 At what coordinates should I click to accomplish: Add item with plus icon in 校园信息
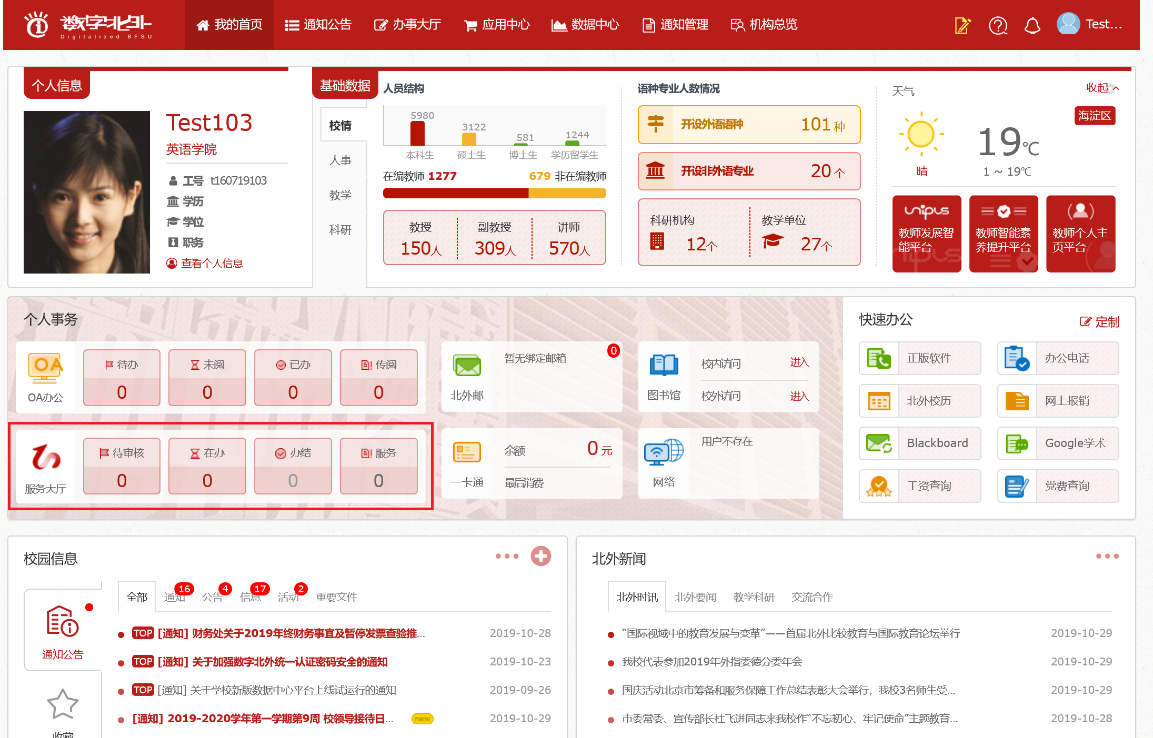tap(541, 556)
